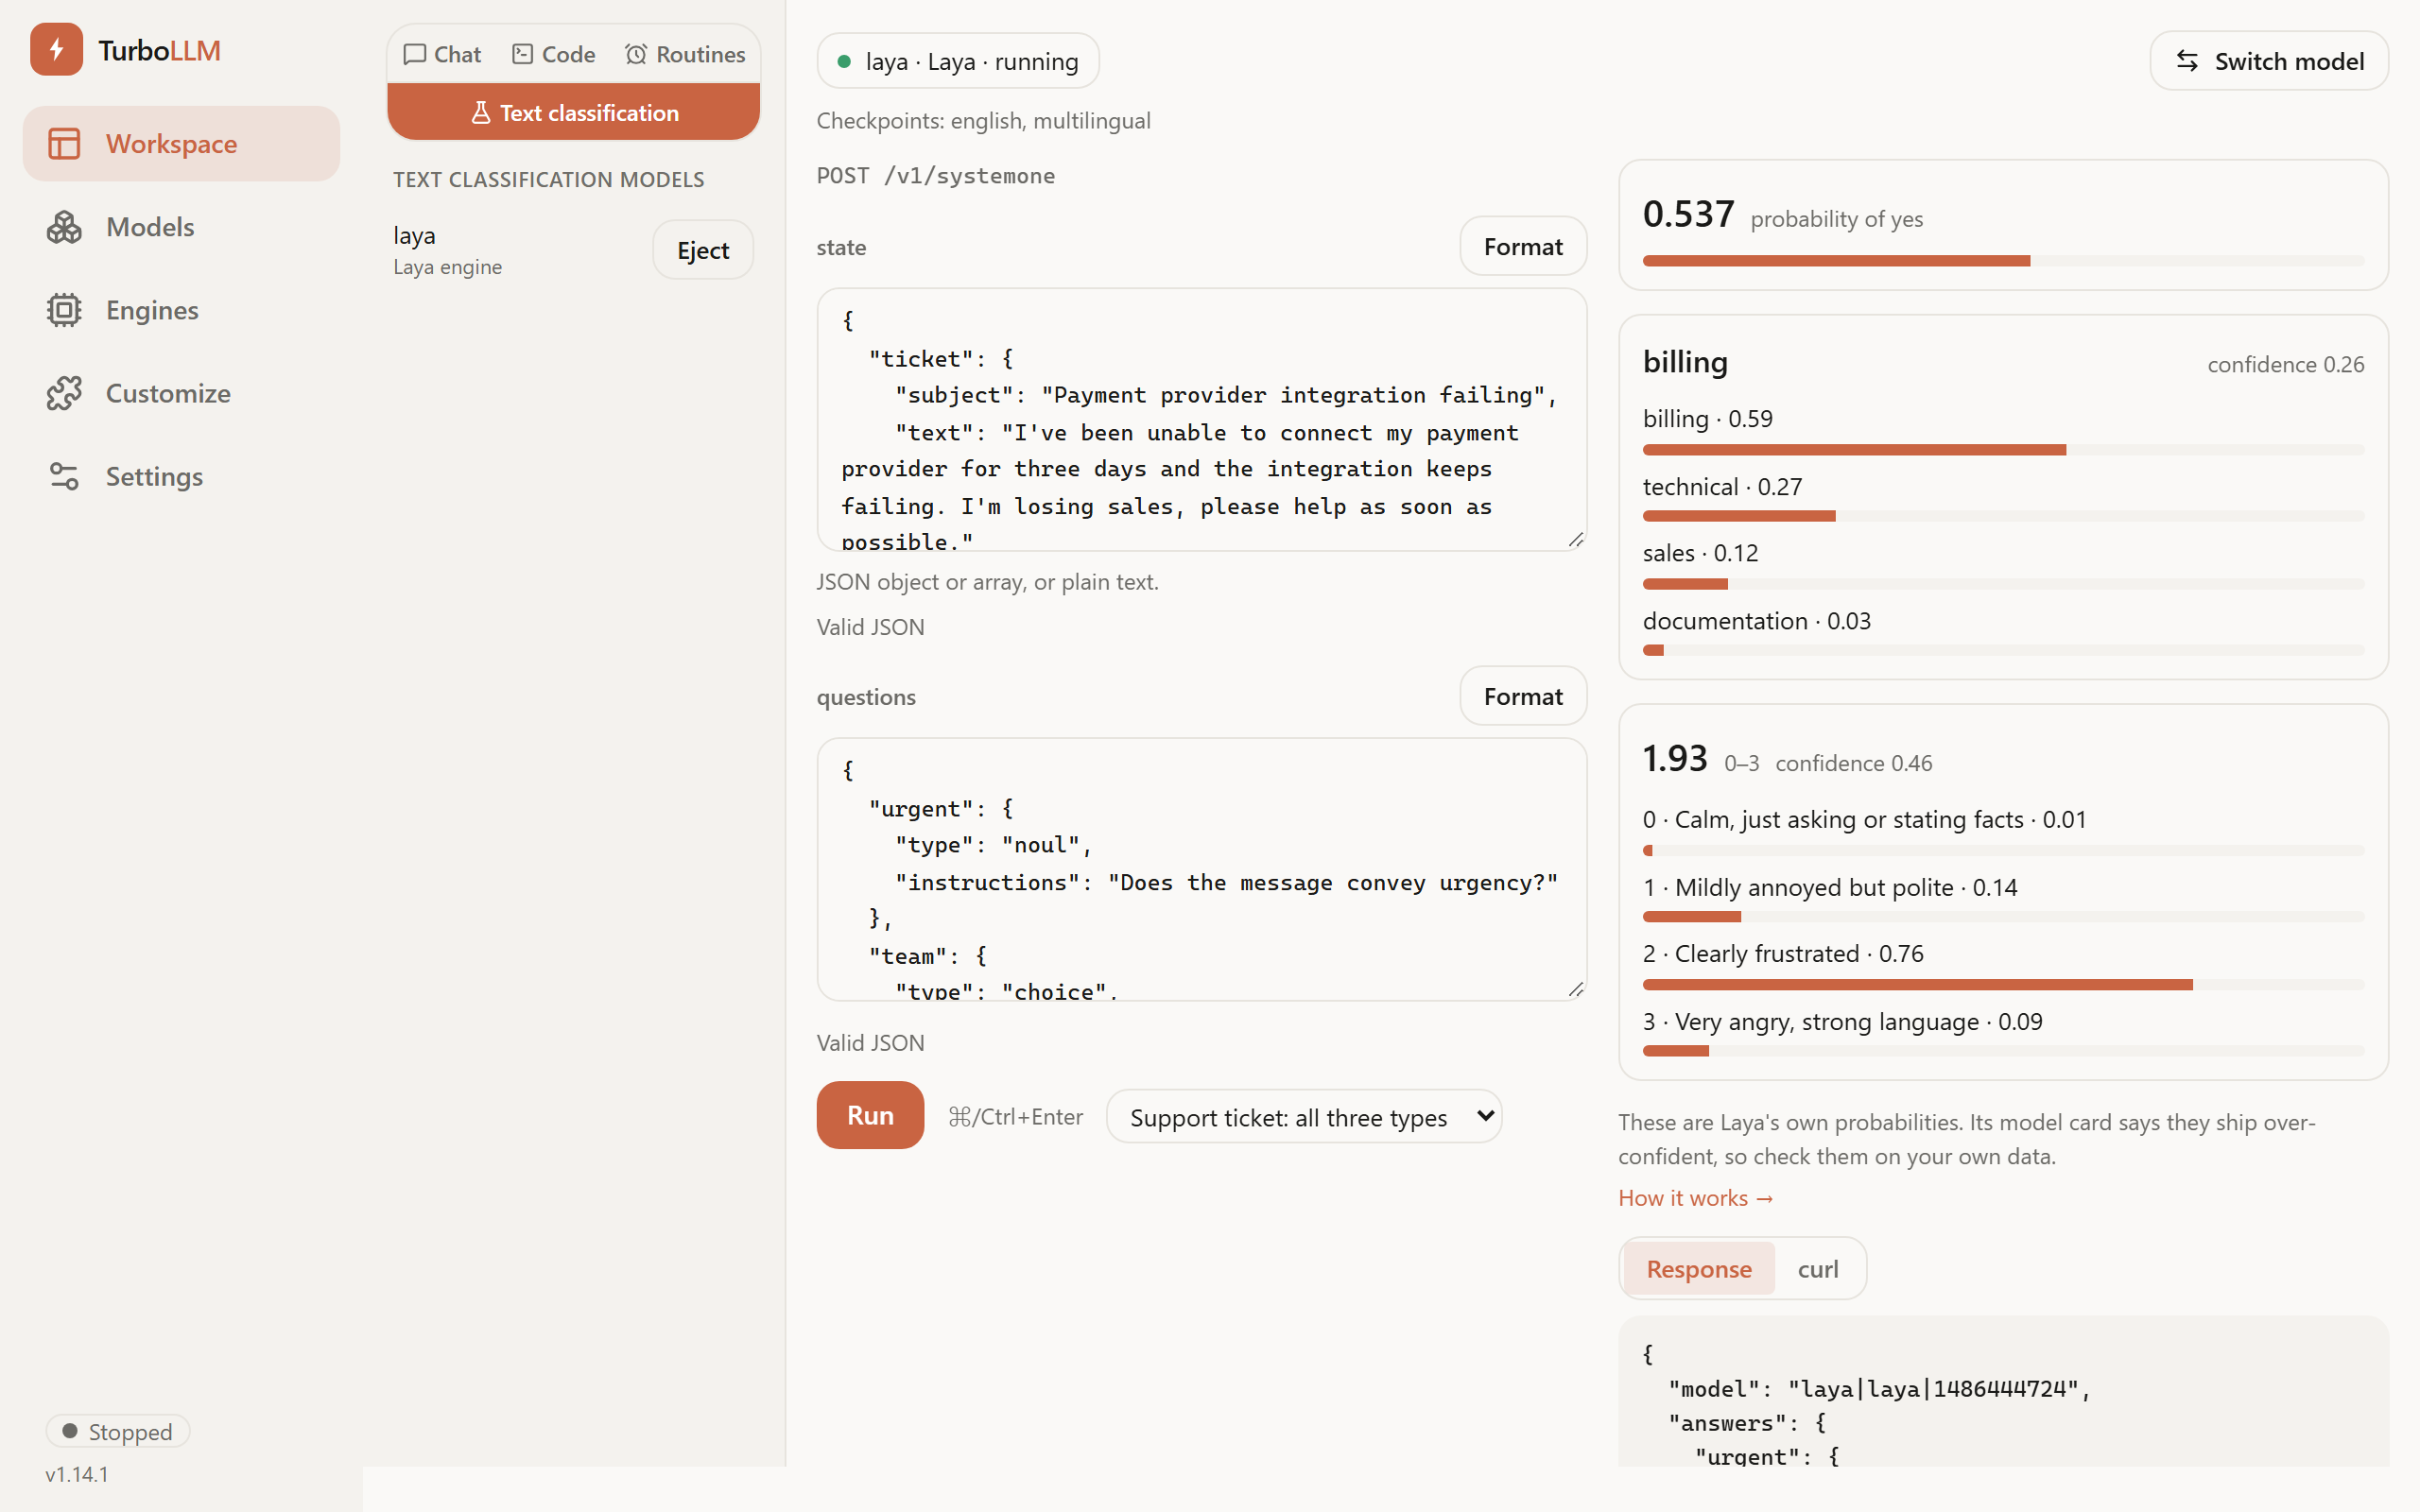2420x1512 pixels.
Task: Click 'Checkpoints: english, multilingual' text
Action: pyautogui.click(x=983, y=120)
